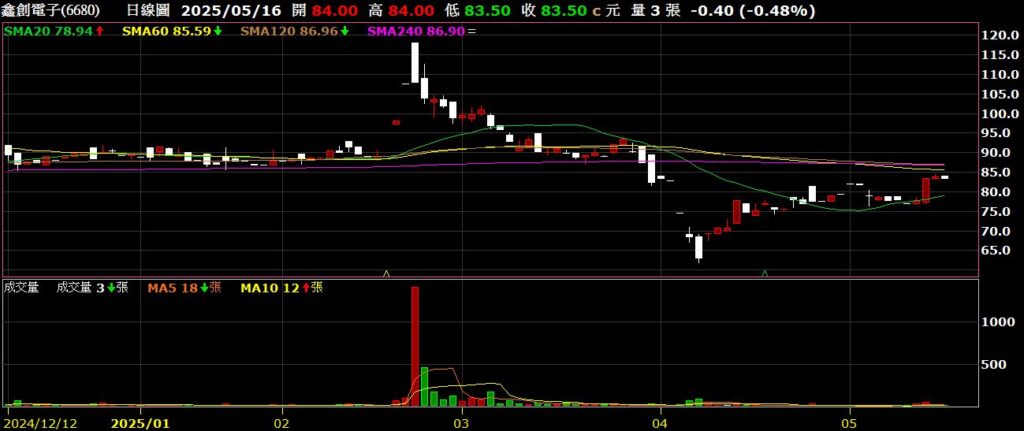Image resolution: width=1024 pixels, height=431 pixels.
Task: Click the stock name 鑫創電子(6680)
Action: pos(50,10)
